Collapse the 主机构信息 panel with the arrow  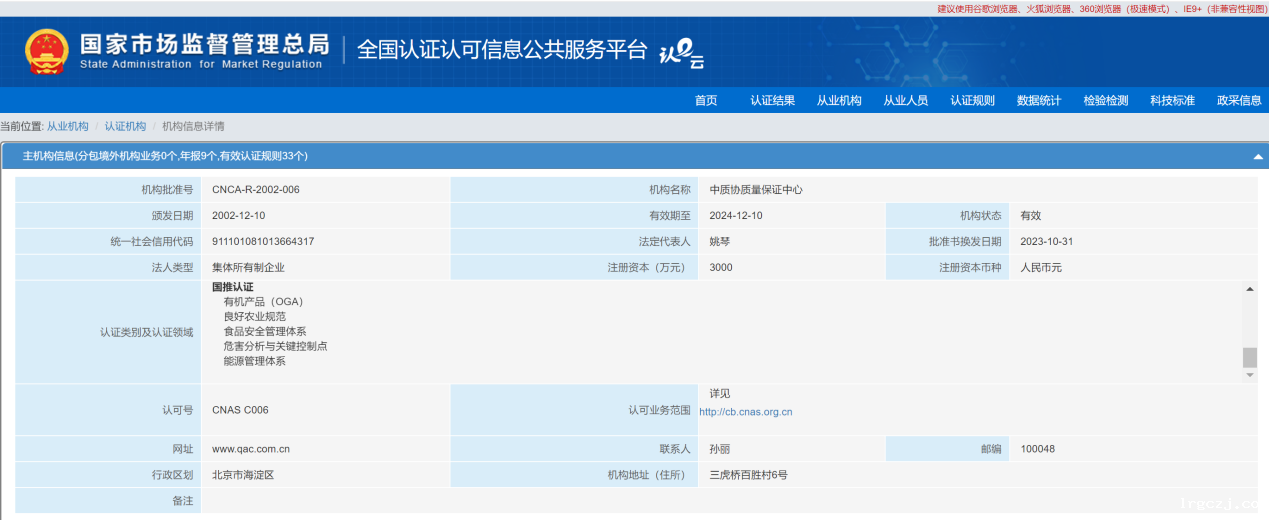coord(1257,157)
